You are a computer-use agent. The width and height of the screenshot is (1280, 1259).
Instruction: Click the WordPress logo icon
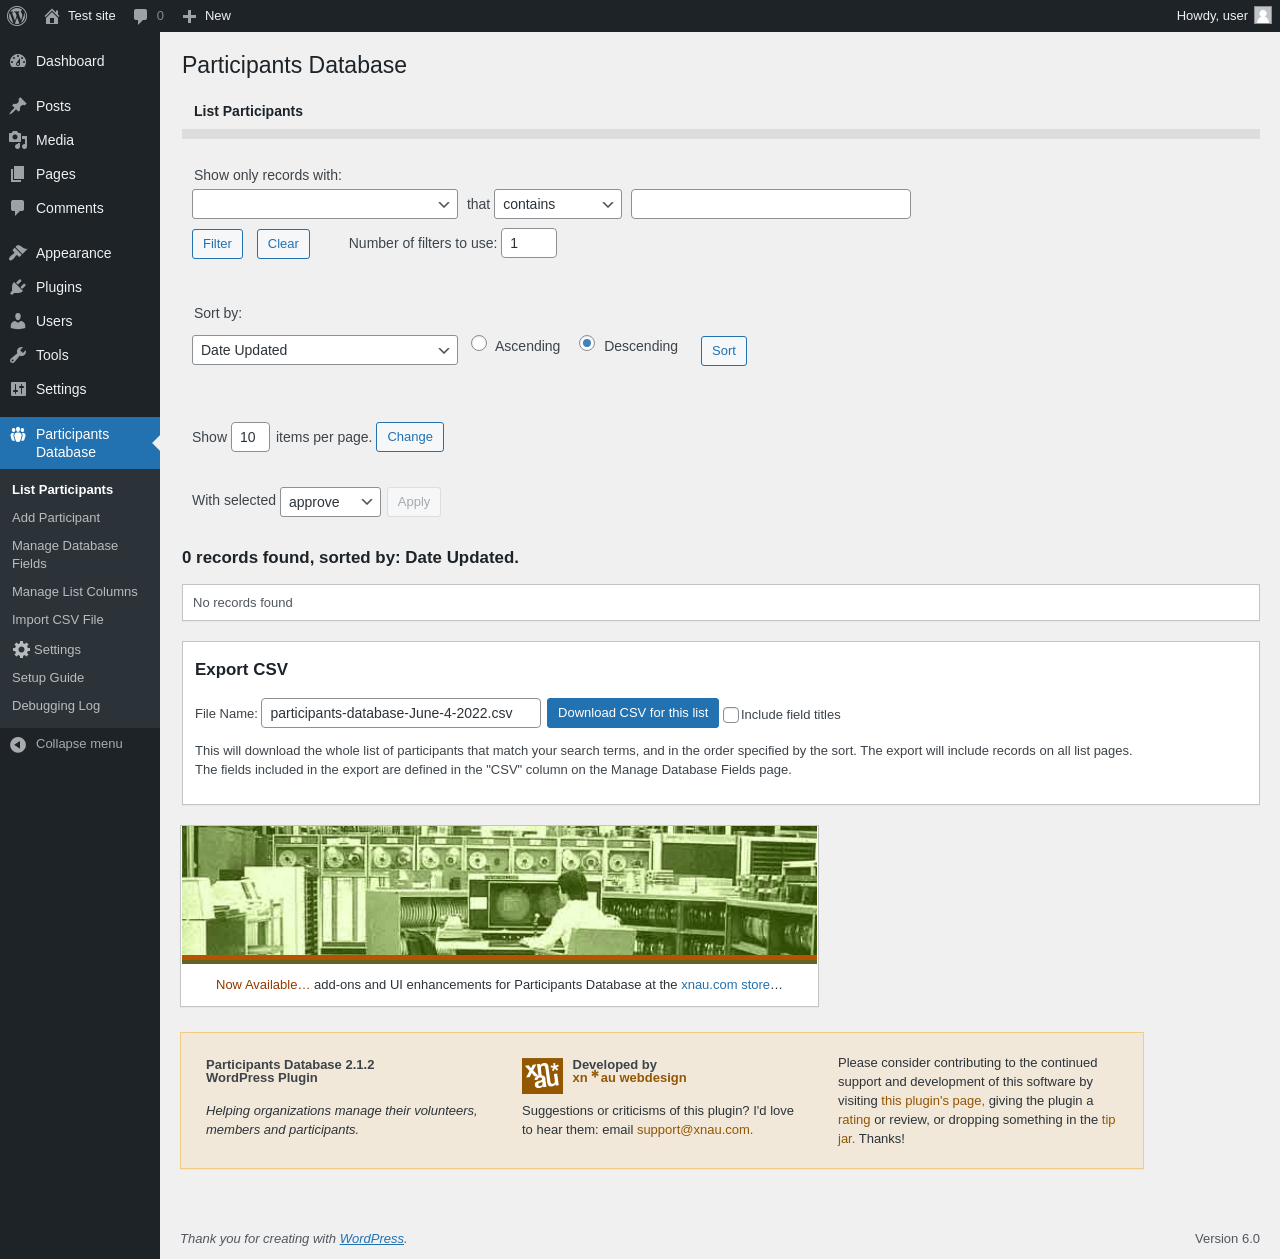click(17, 16)
